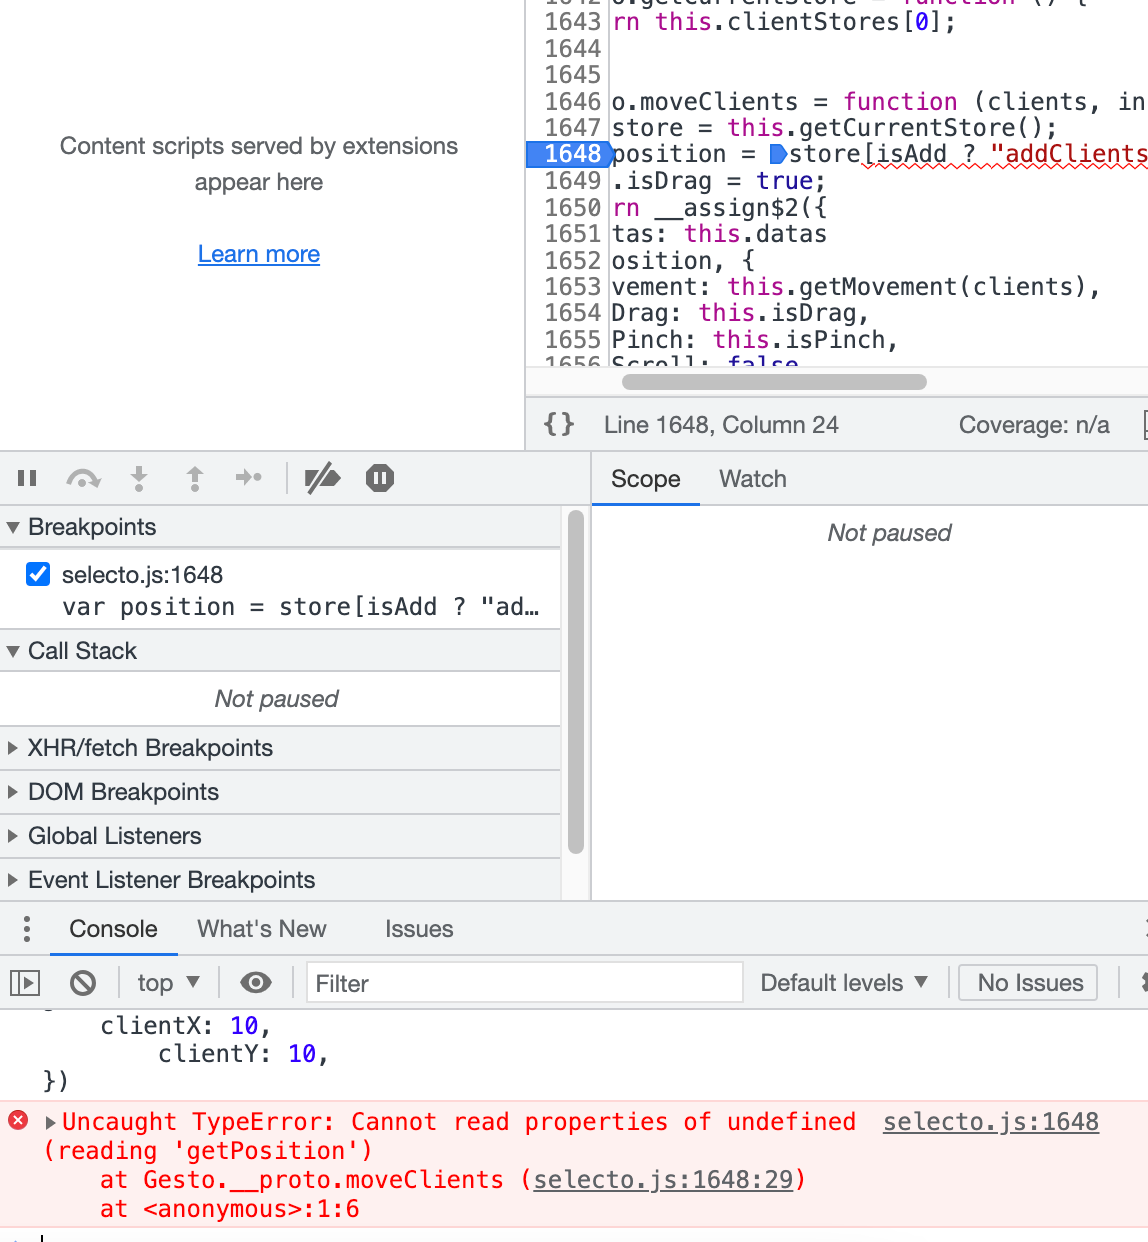Click the console Filter input field
Screen dimensions: 1148x1242
525,983
